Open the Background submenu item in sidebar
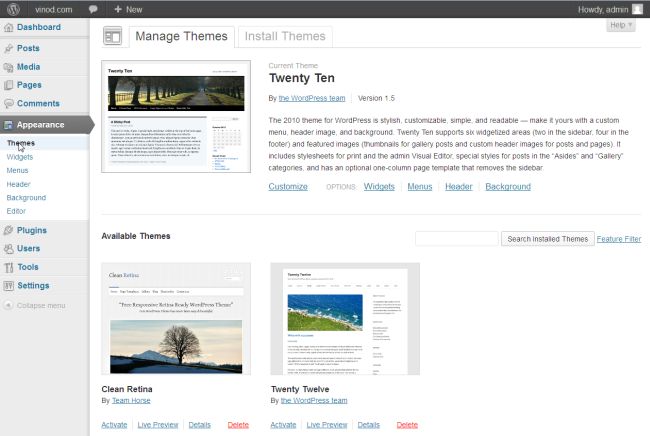 (x=26, y=198)
